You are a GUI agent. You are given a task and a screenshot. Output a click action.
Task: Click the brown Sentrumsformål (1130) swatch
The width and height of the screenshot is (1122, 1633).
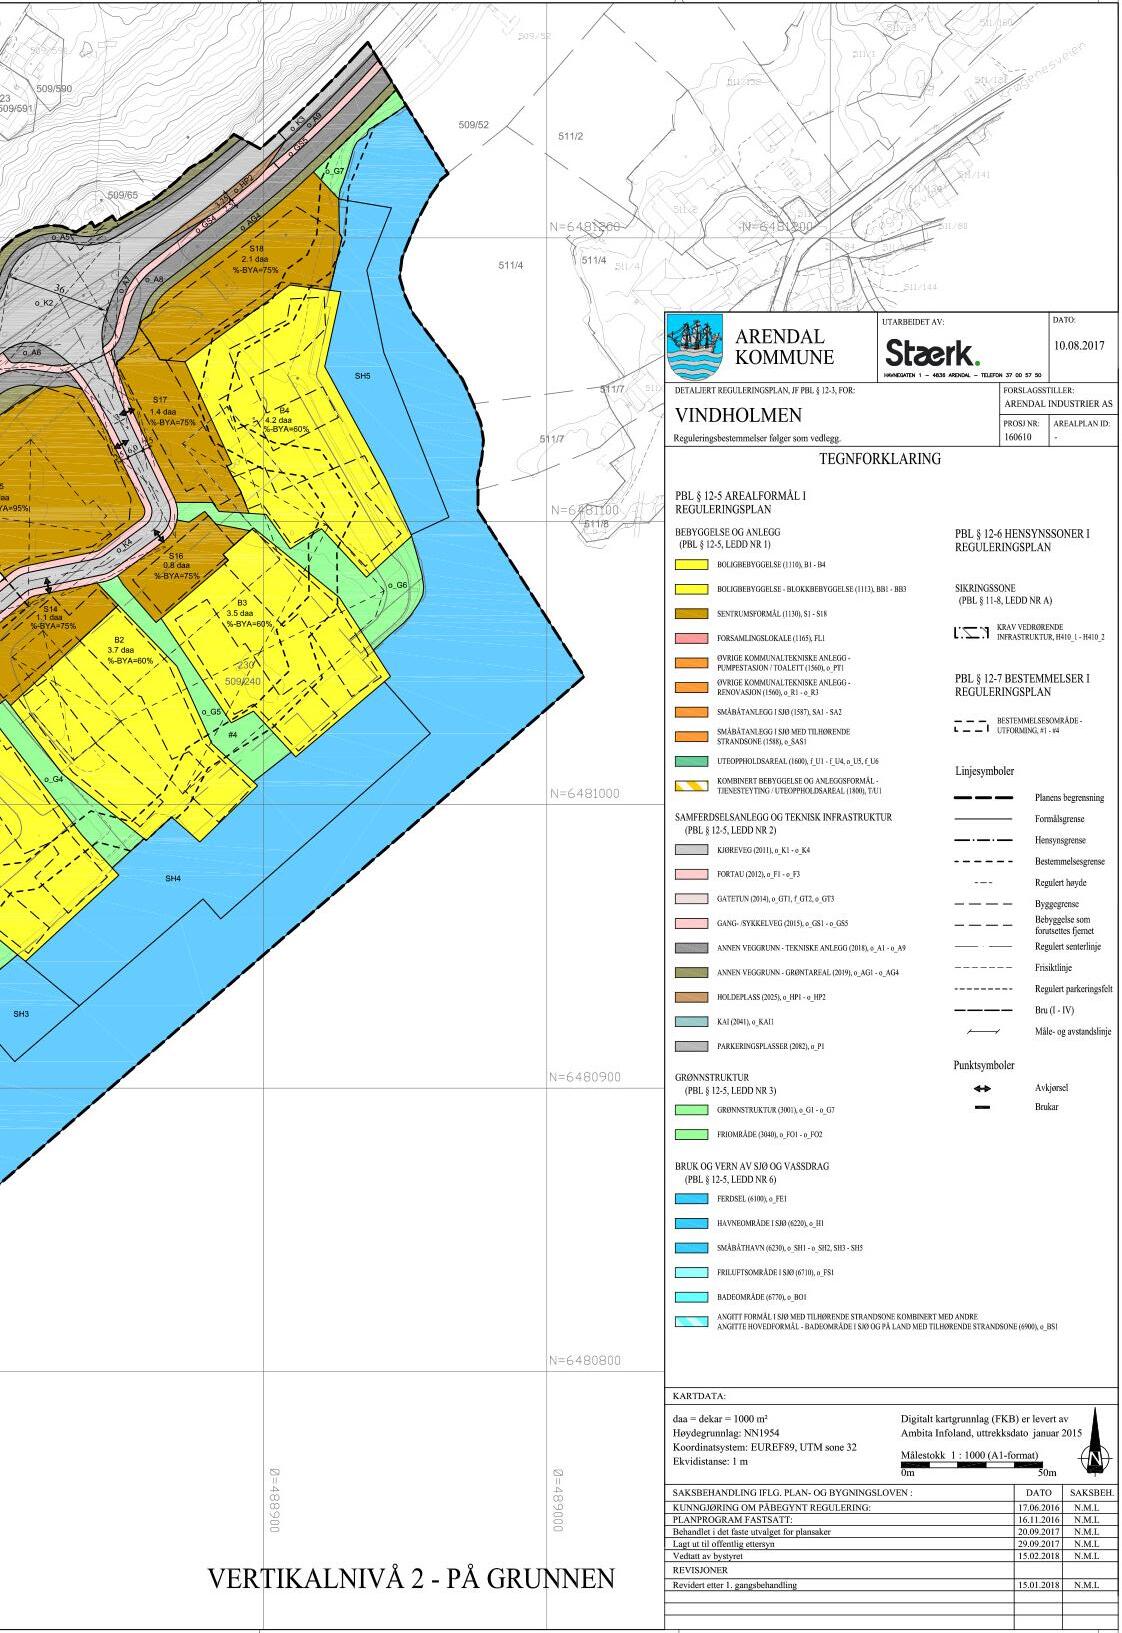click(x=692, y=613)
